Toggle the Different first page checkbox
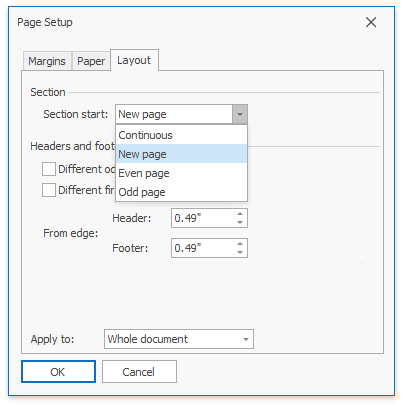403x406 pixels. (x=49, y=190)
